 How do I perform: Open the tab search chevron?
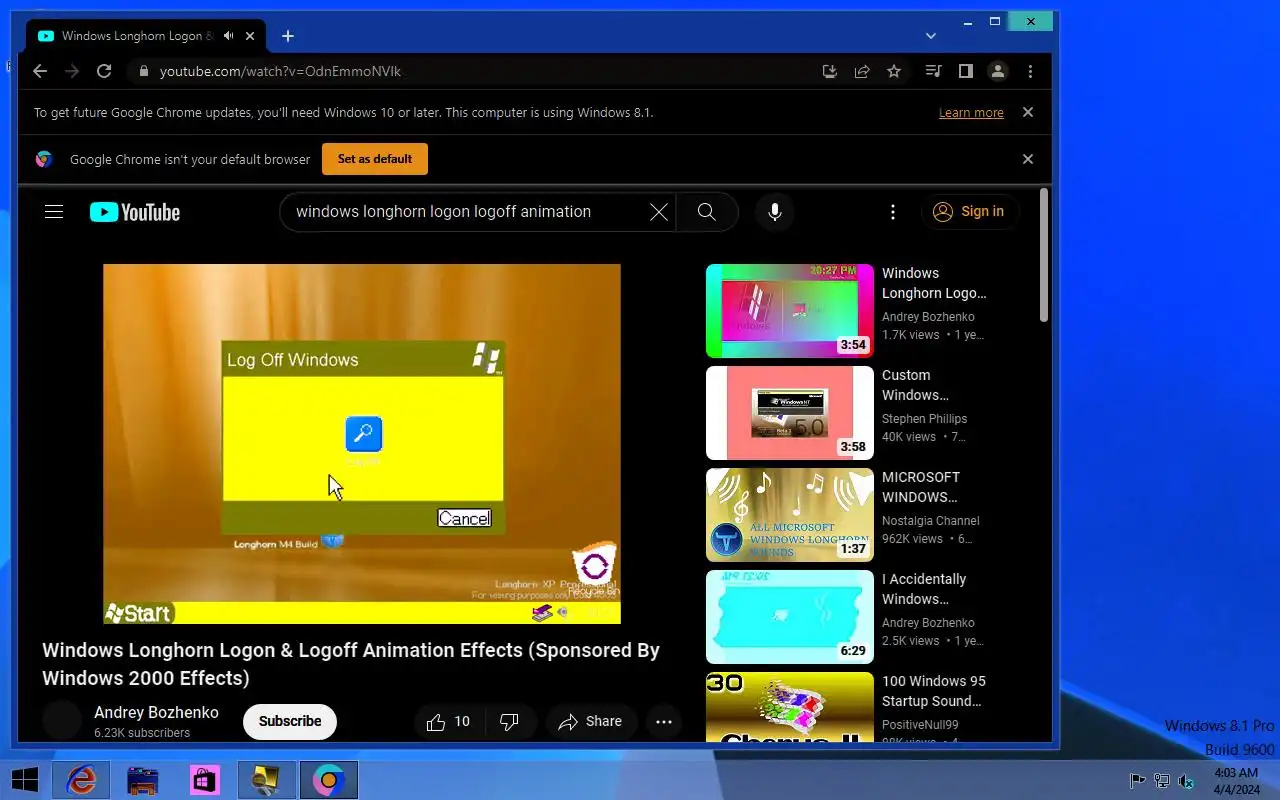[x=931, y=36]
